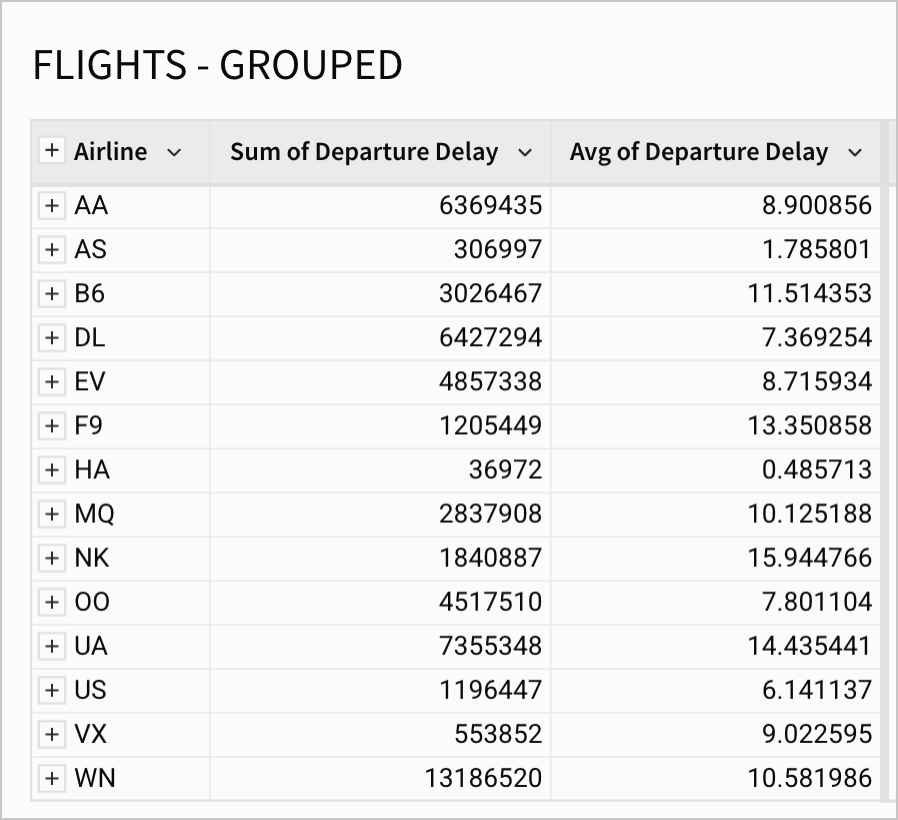Expand all groups via header plus icon
This screenshot has width=898, height=820.
[51, 151]
